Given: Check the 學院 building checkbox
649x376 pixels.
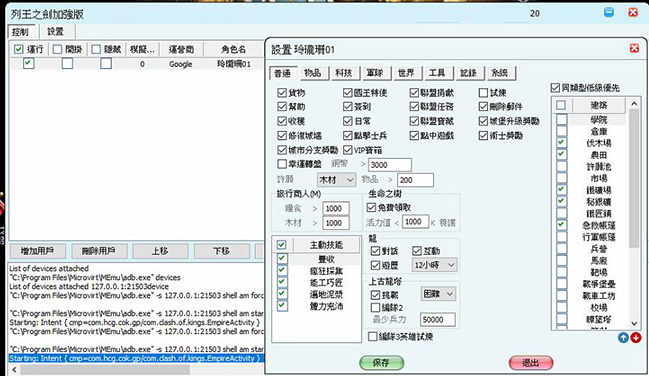Looking at the screenshot, I should 561,120.
